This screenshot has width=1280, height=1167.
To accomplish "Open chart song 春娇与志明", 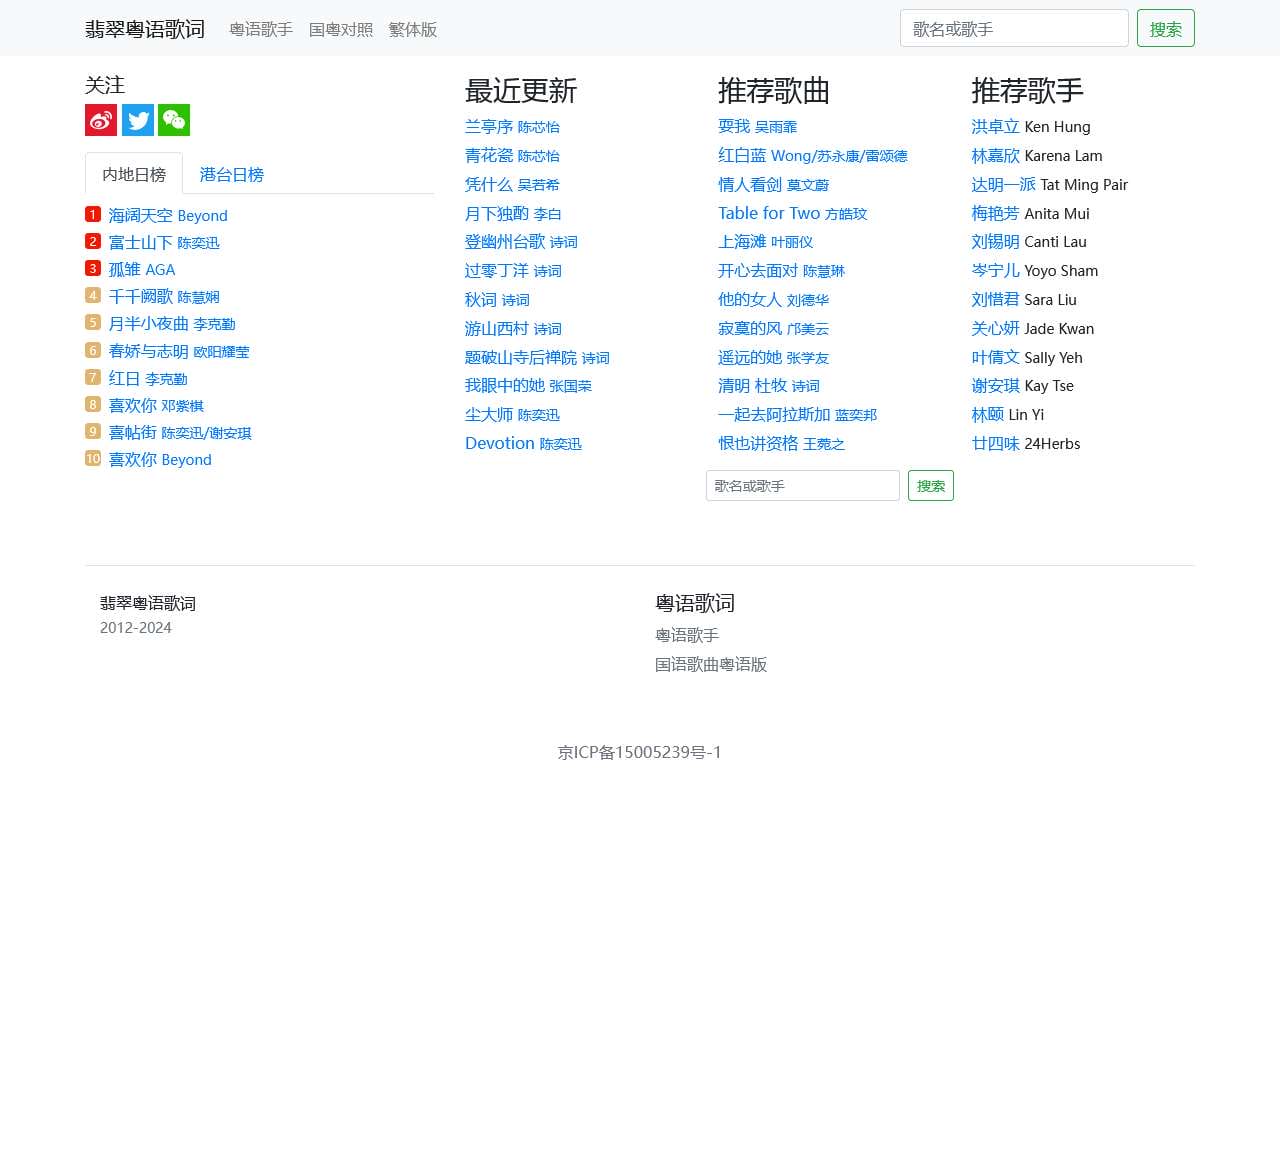I will coord(179,351).
